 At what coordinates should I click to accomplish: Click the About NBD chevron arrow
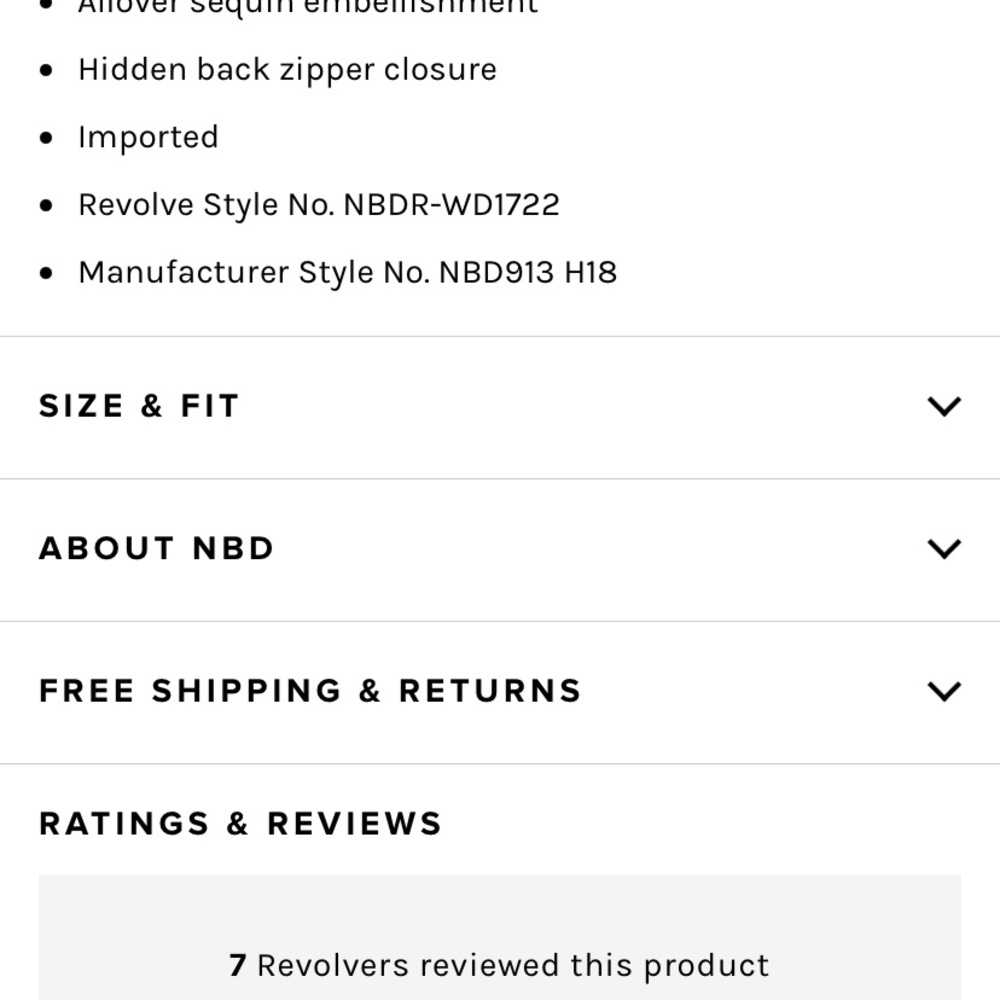point(944,548)
